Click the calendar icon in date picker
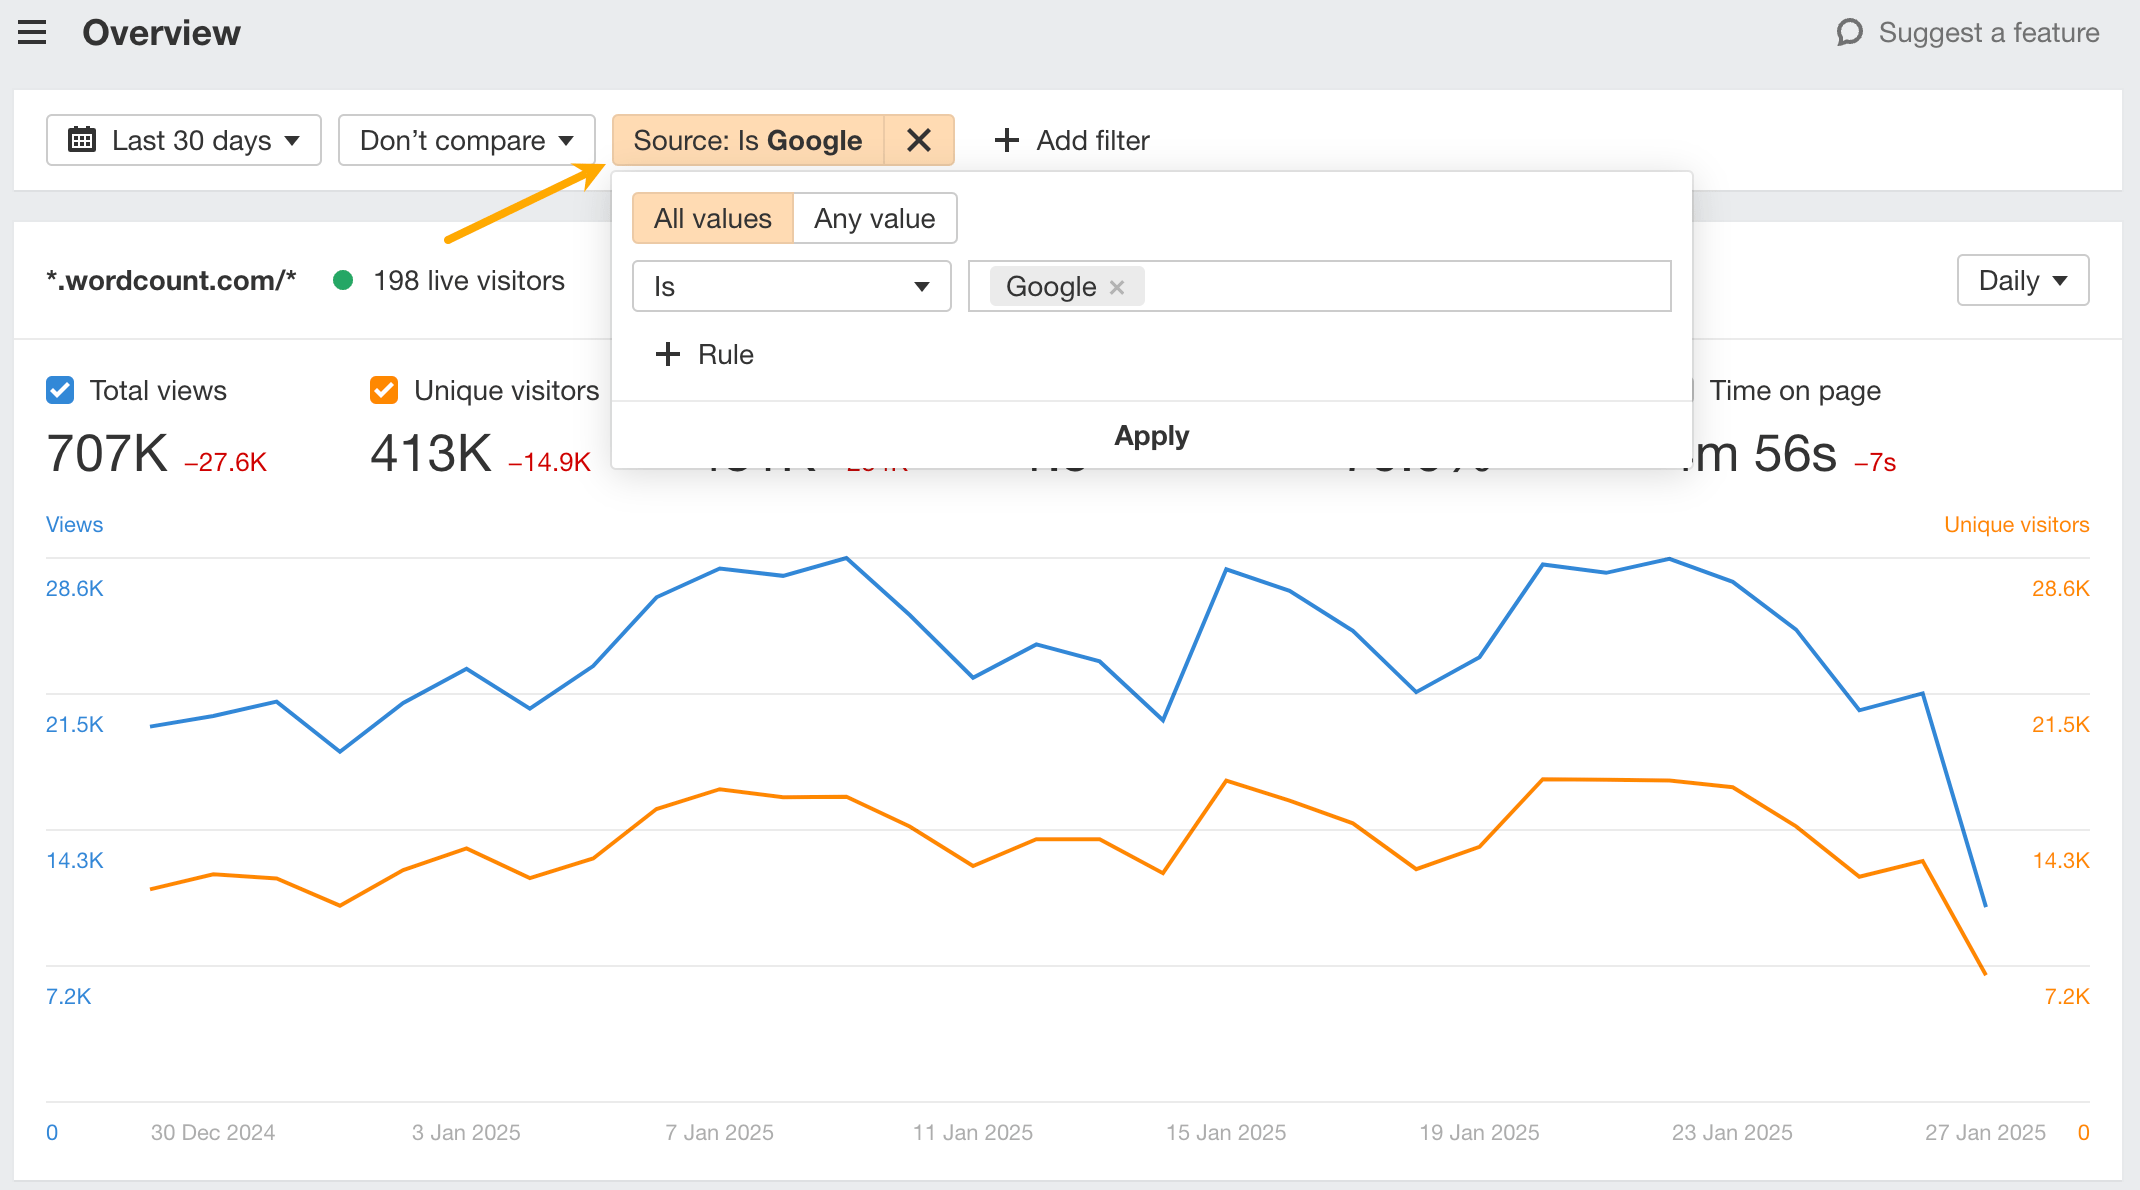Viewport: 2140px width, 1190px height. [x=82, y=140]
